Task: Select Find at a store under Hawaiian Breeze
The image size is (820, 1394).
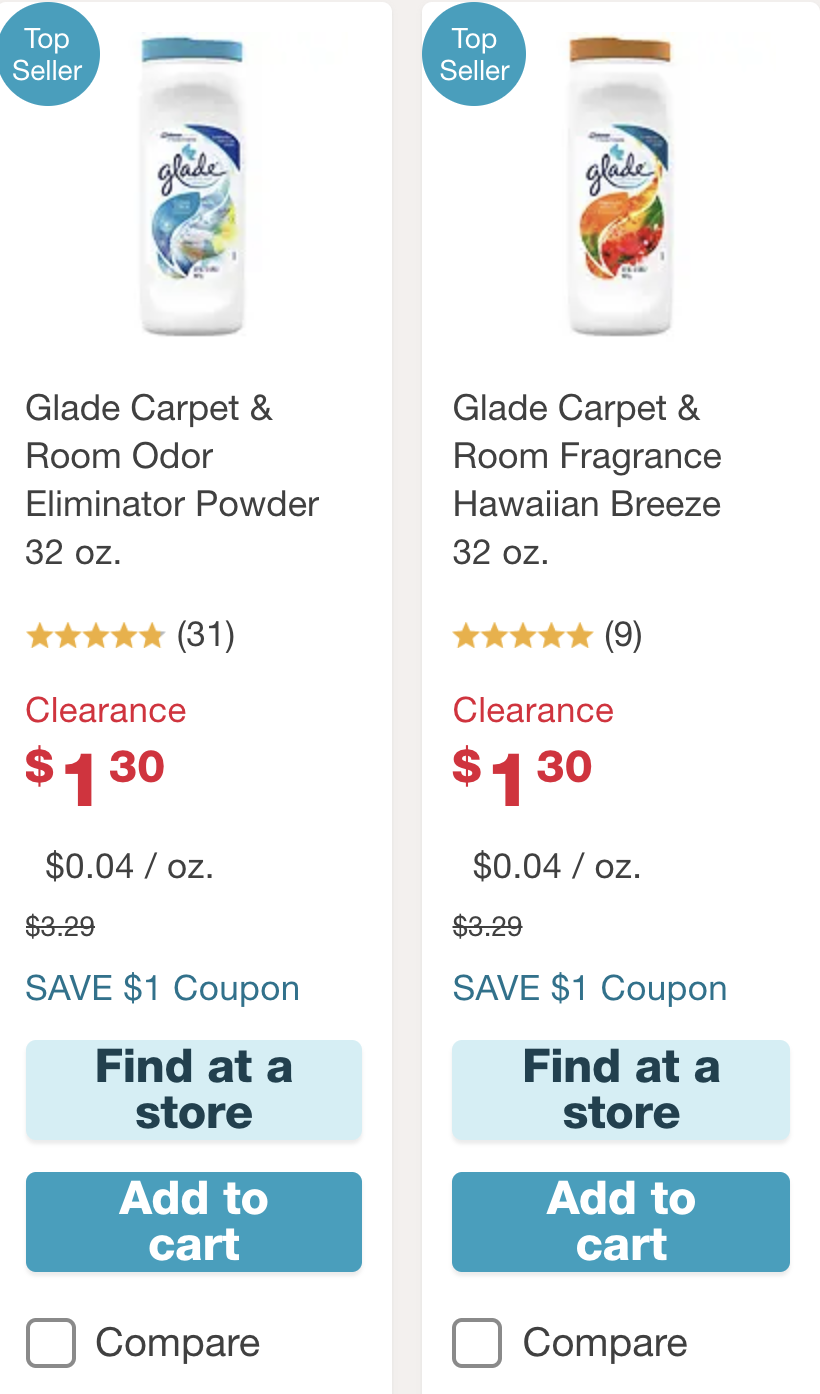Action: coord(620,1090)
